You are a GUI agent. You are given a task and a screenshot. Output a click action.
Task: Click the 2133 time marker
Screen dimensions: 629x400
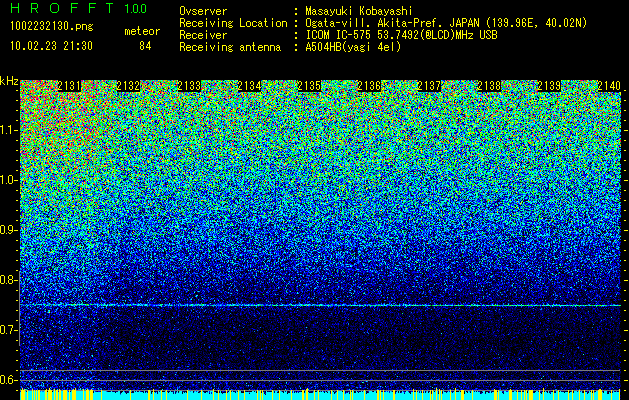click(189, 86)
